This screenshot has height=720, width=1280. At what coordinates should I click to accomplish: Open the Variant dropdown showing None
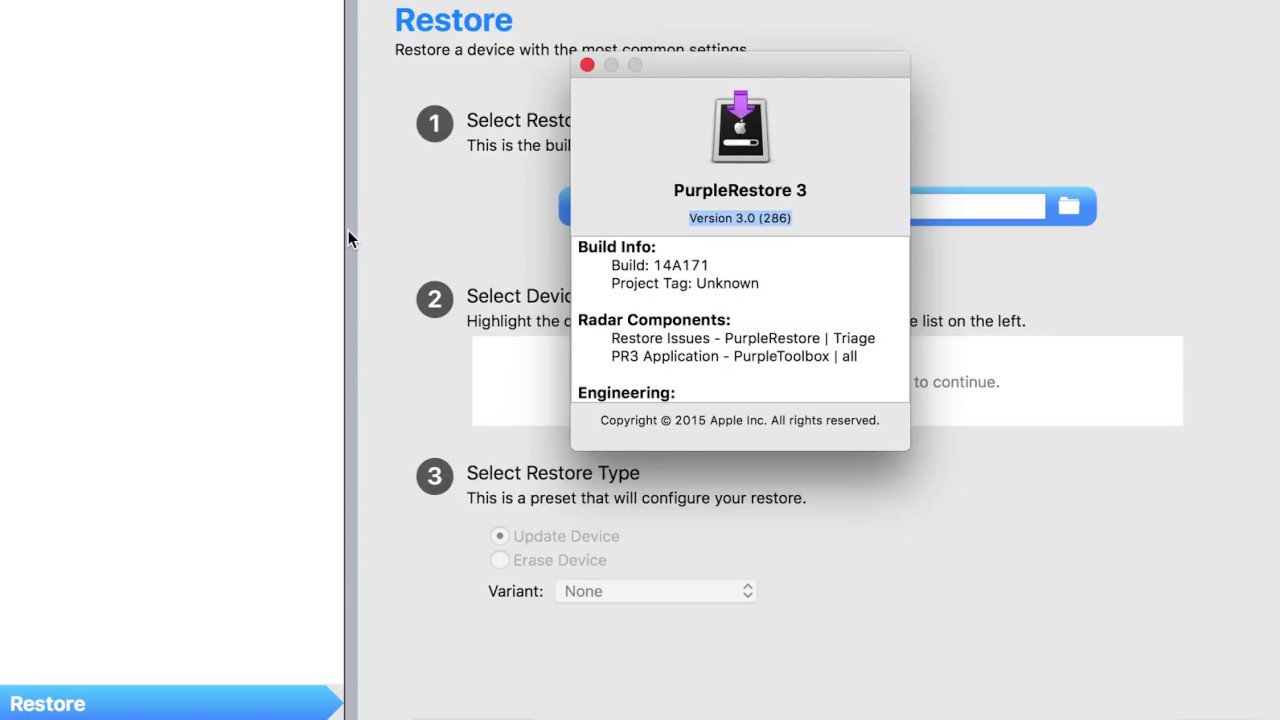656,591
